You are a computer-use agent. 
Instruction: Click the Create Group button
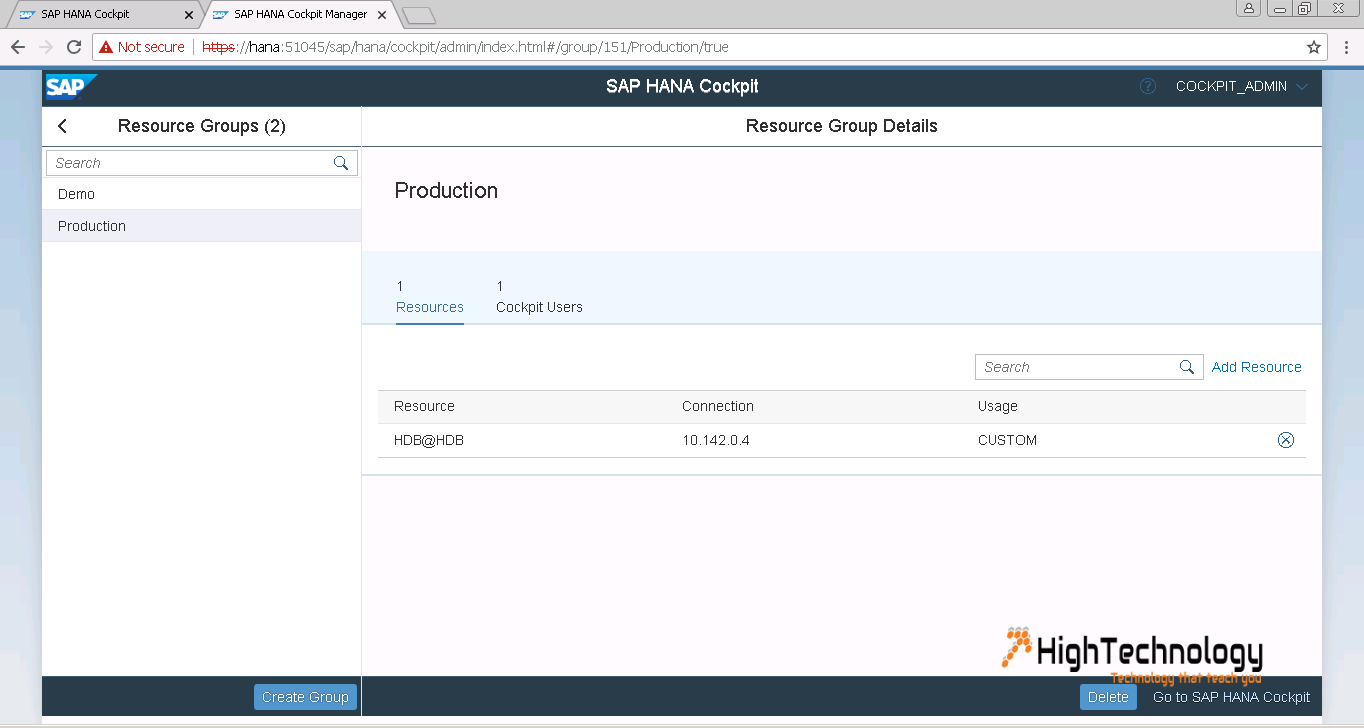click(x=305, y=697)
